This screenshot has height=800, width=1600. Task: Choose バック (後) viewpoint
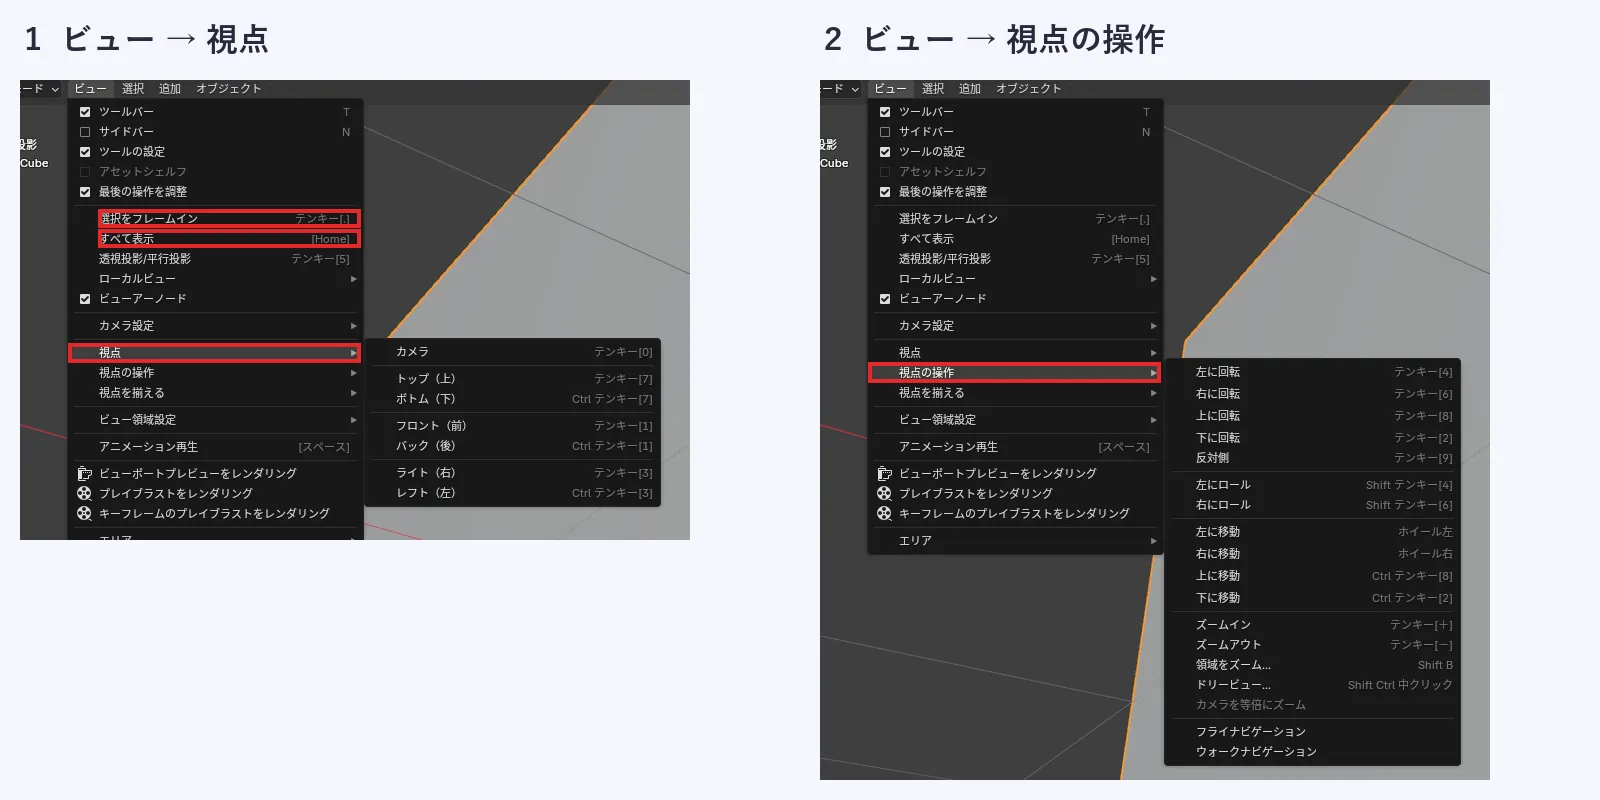click(513, 446)
